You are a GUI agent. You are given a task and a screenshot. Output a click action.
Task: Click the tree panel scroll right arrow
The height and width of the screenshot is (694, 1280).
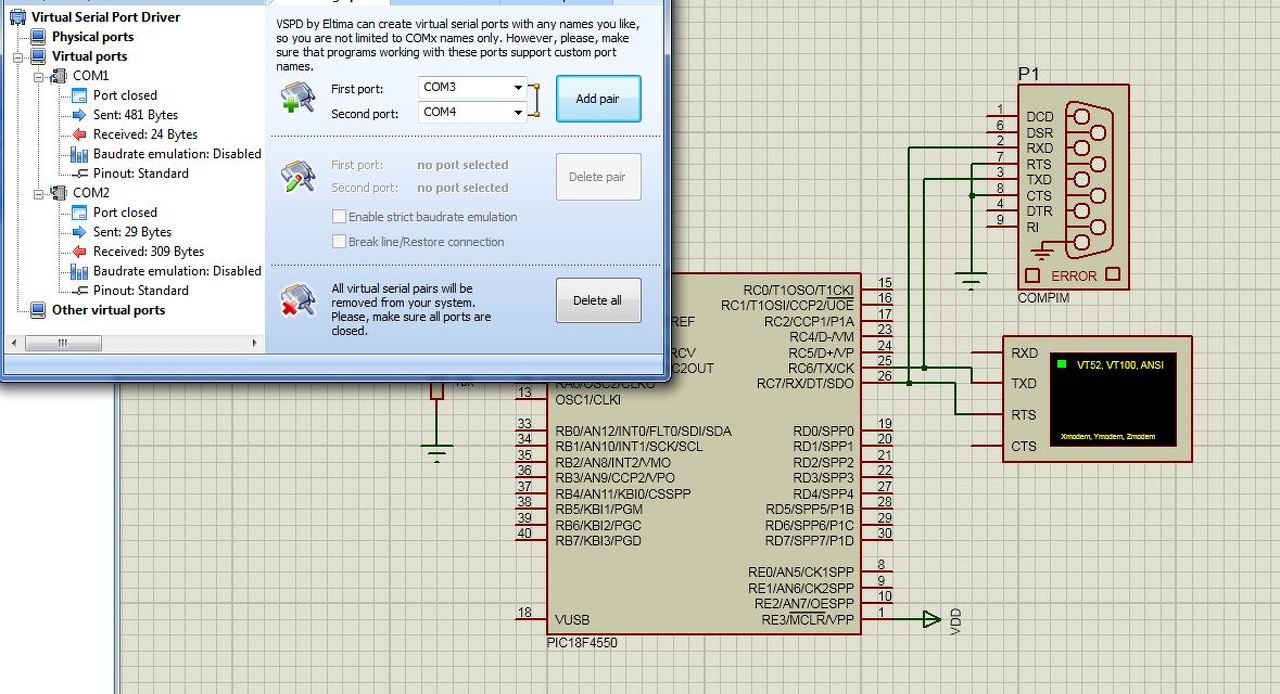(x=256, y=343)
